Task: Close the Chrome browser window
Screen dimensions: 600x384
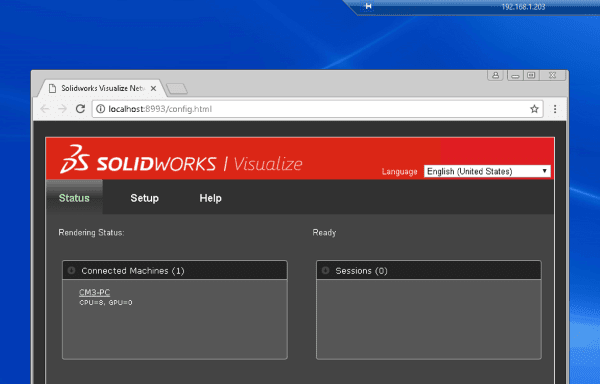Action: click(552, 75)
